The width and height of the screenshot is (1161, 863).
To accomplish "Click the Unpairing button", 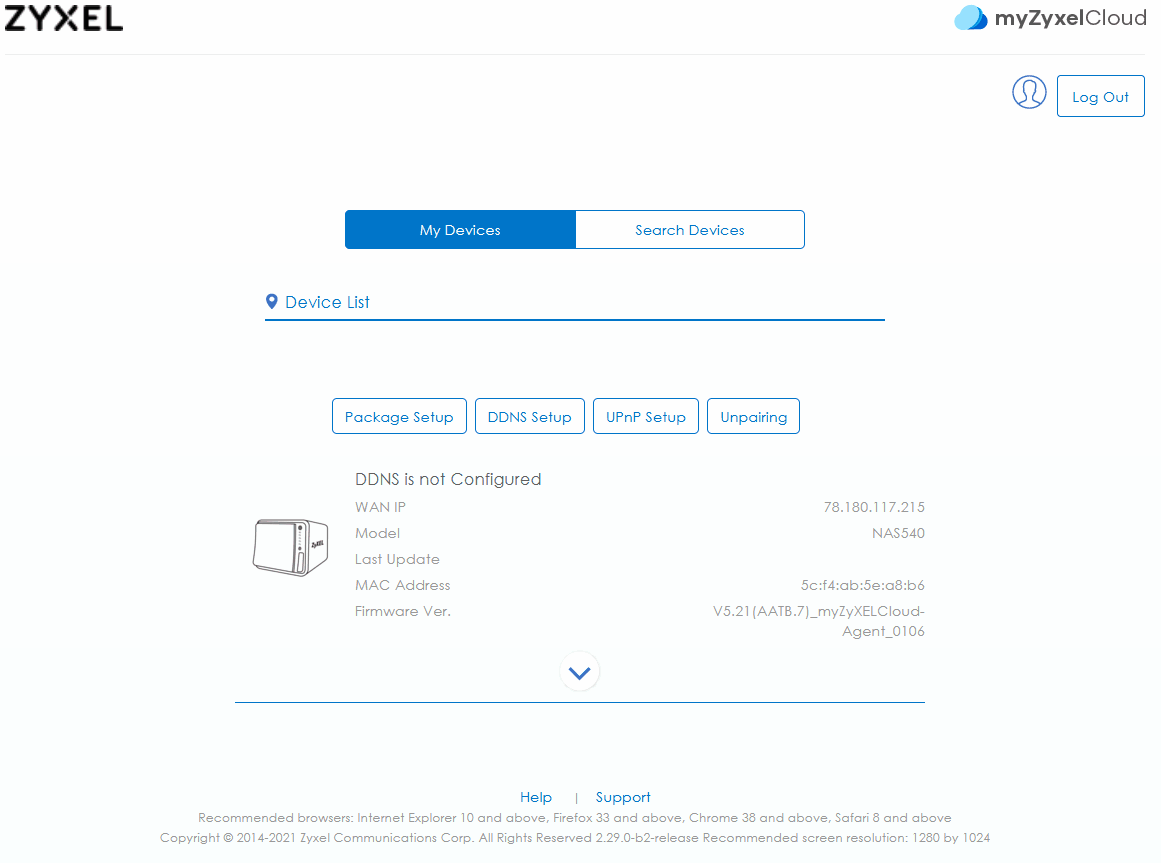I will (x=753, y=417).
